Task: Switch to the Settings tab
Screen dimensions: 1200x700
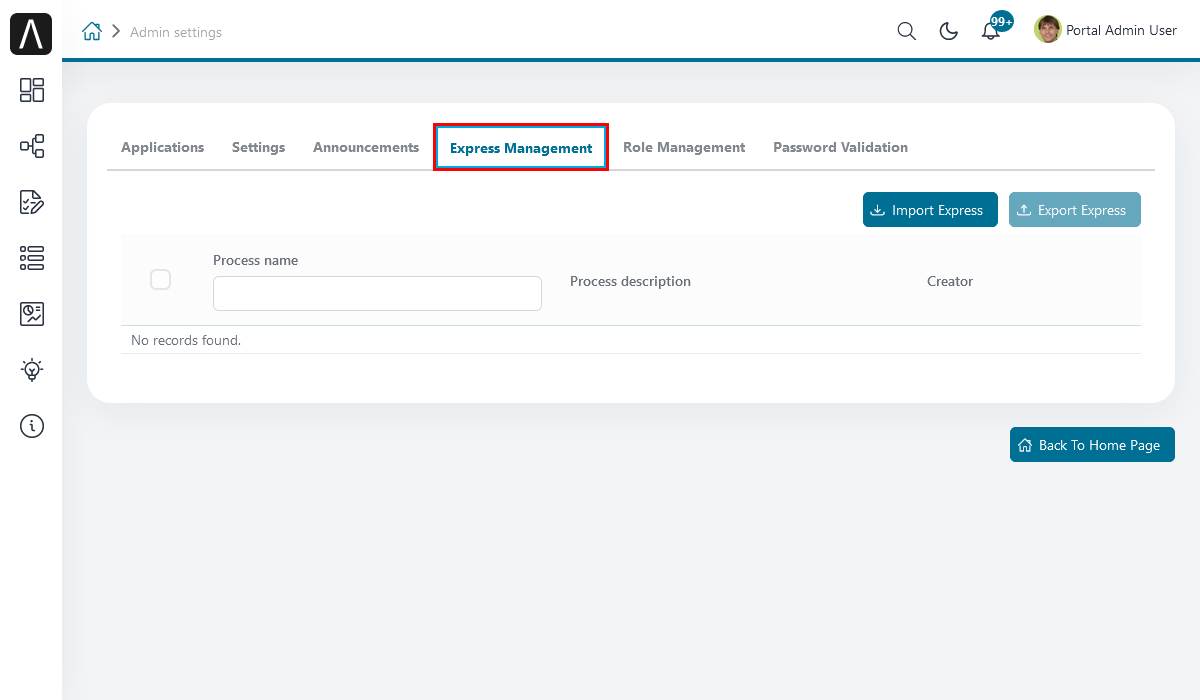Action: click(258, 147)
